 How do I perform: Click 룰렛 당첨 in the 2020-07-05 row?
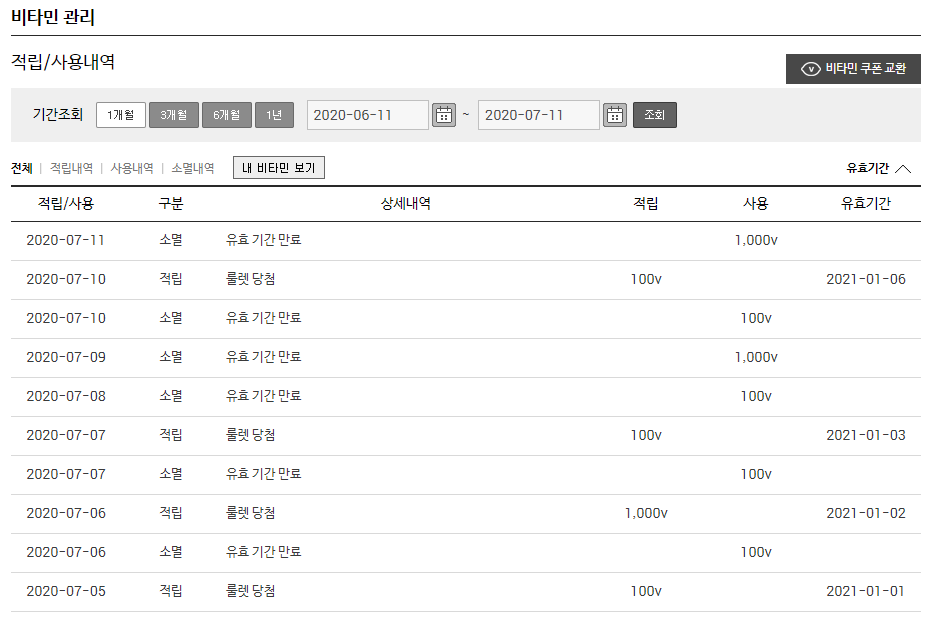[x=251, y=591]
